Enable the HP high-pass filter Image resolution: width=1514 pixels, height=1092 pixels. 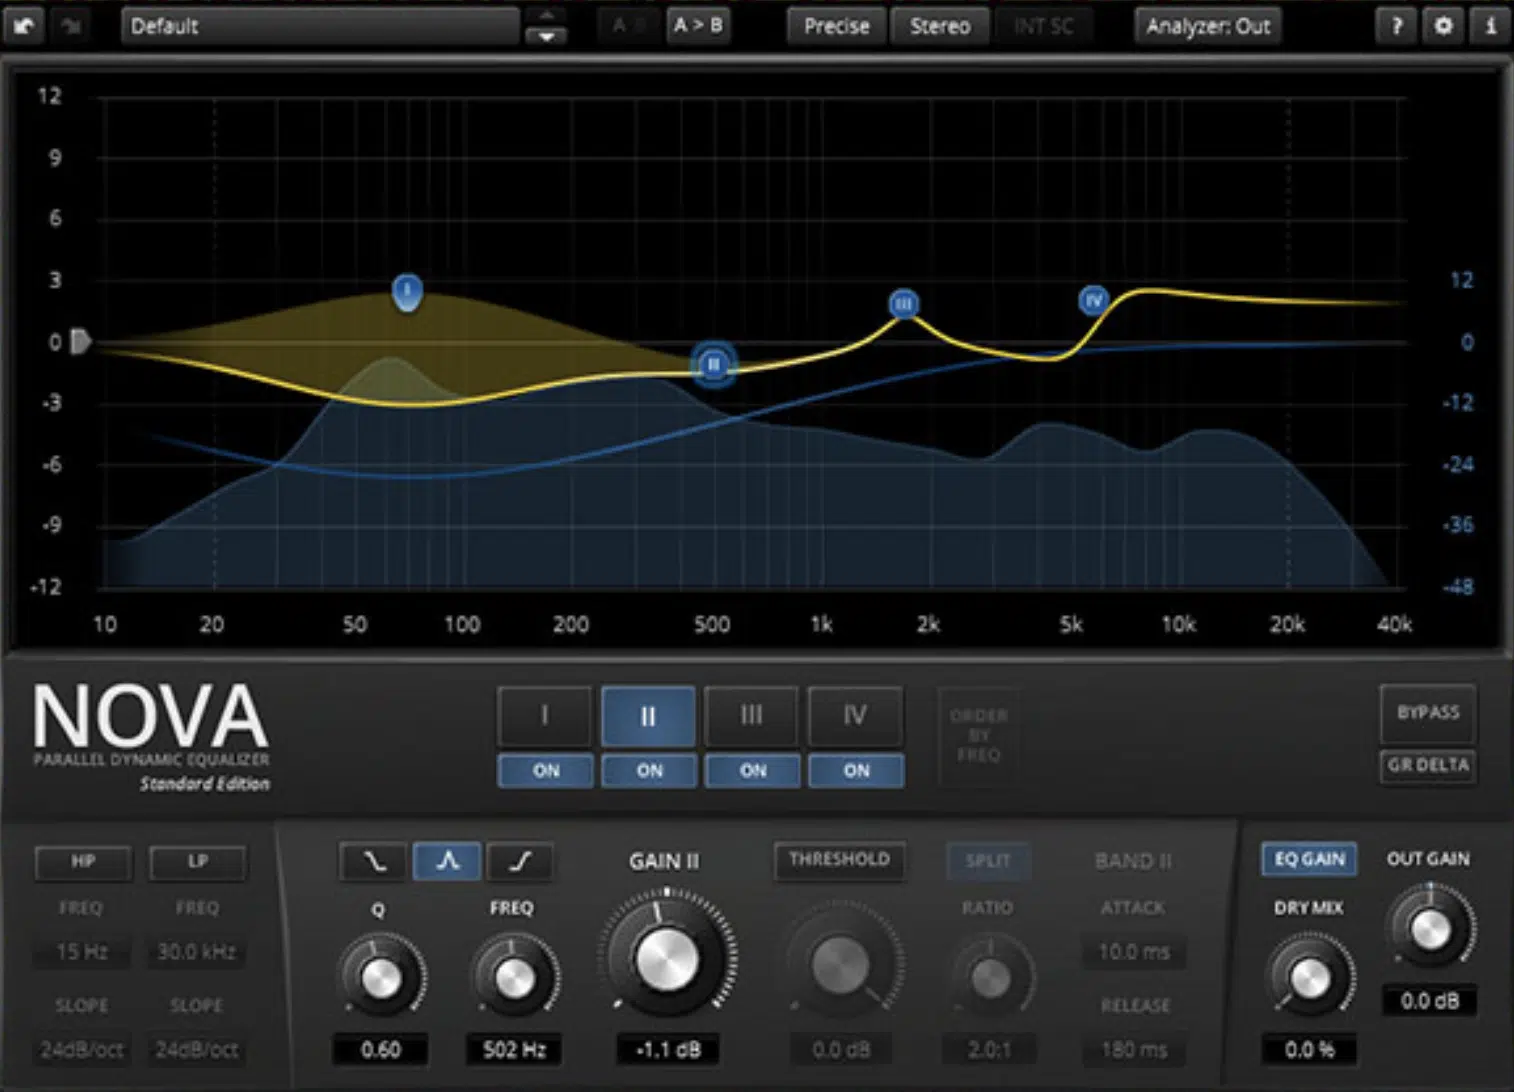[x=83, y=862]
